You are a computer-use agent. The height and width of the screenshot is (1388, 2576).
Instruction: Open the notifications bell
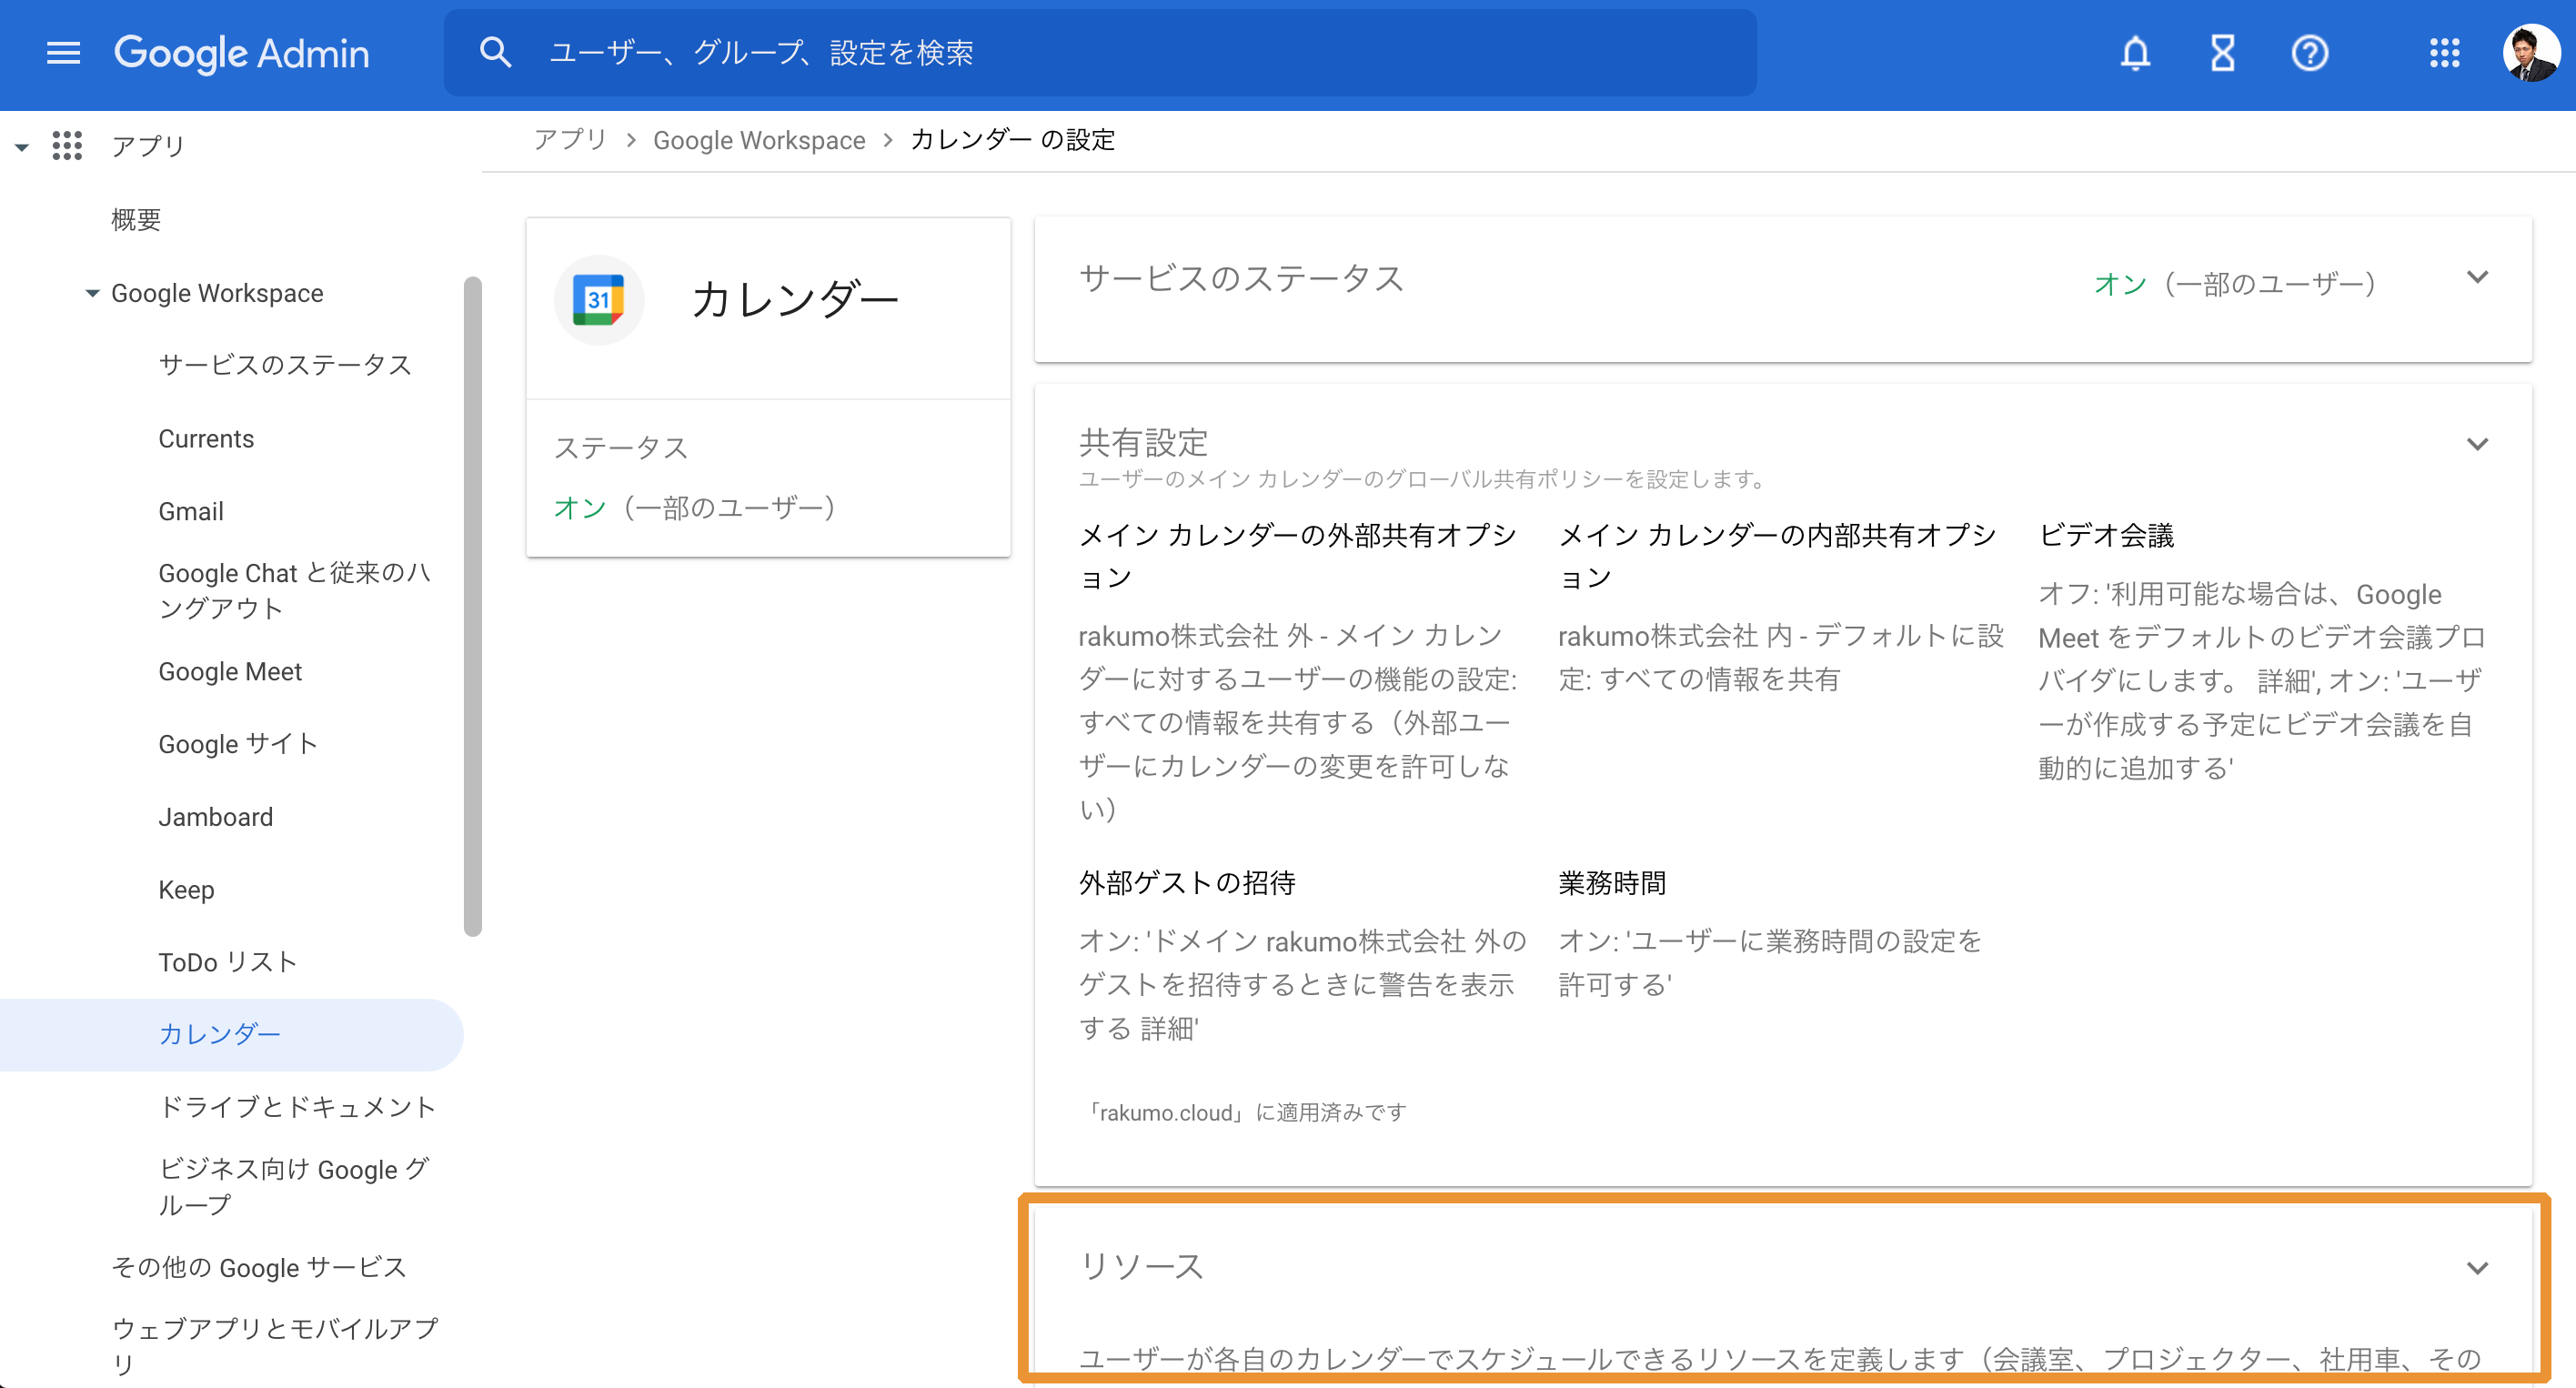pos(2135,53)
